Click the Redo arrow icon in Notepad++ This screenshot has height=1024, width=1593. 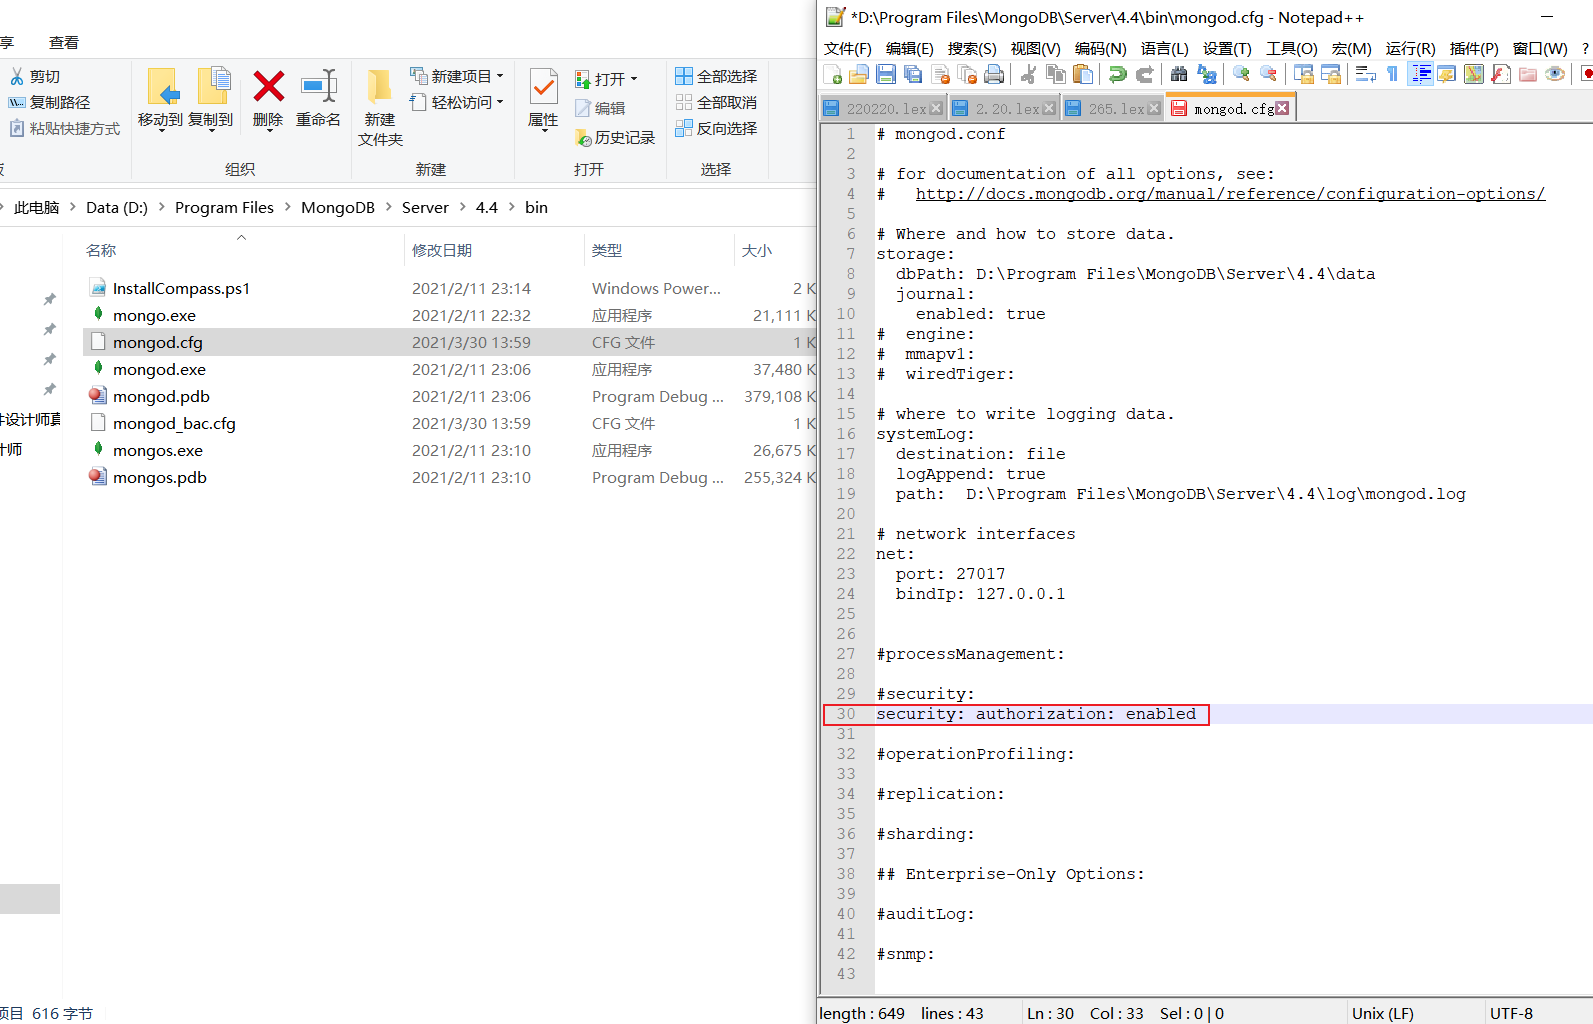[x=1144, y=74]
